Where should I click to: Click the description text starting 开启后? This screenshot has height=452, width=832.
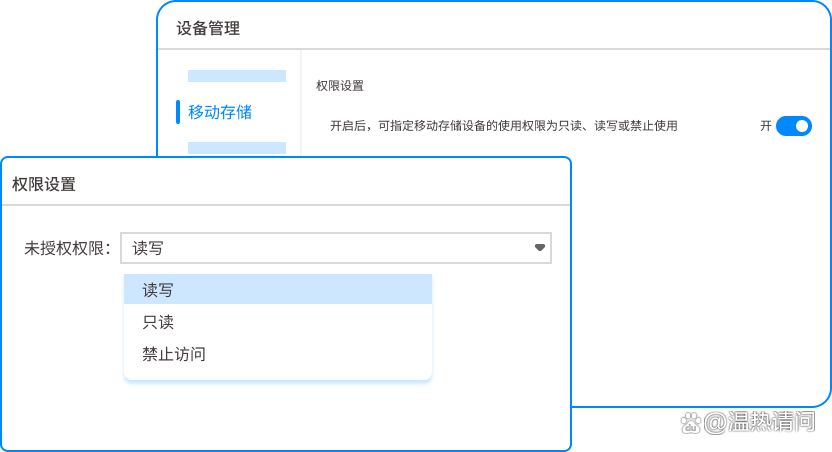[504, 126]
